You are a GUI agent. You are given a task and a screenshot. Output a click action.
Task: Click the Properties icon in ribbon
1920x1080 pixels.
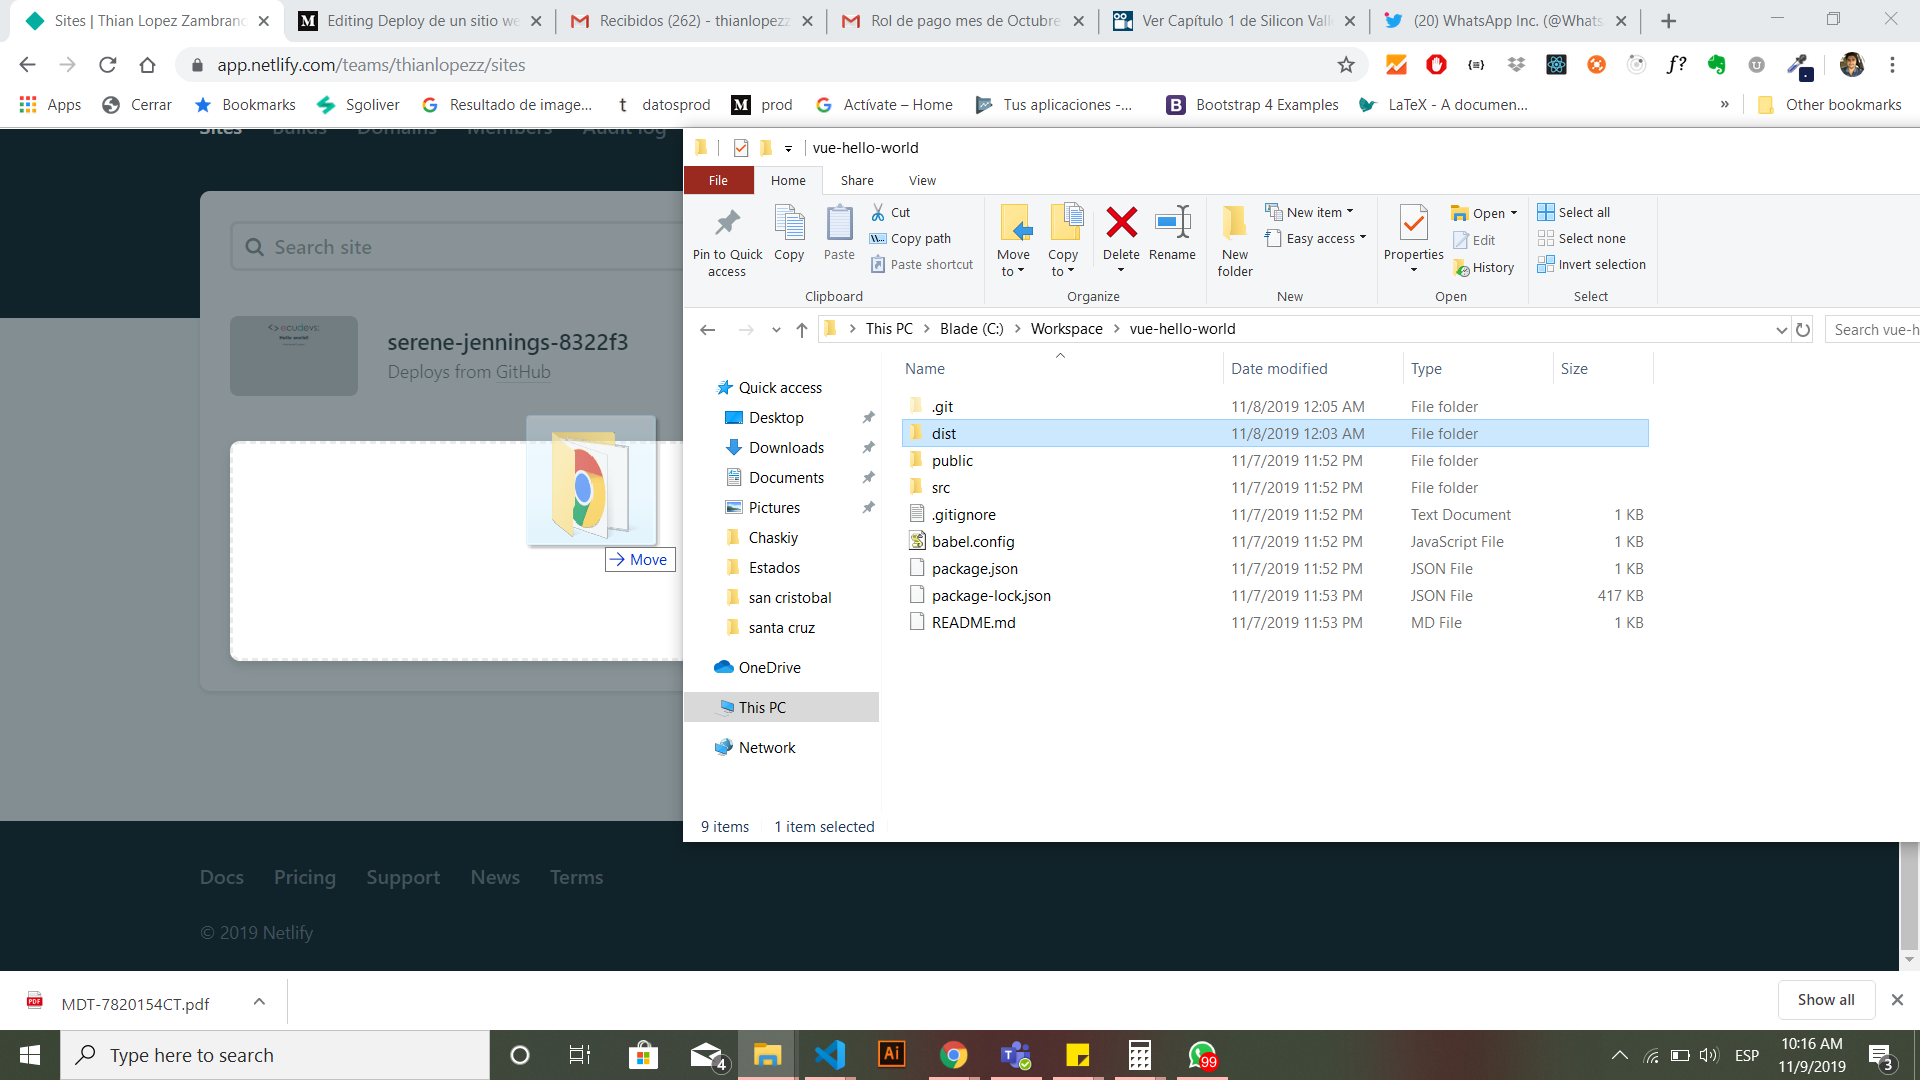click(x=1413, y=224)
